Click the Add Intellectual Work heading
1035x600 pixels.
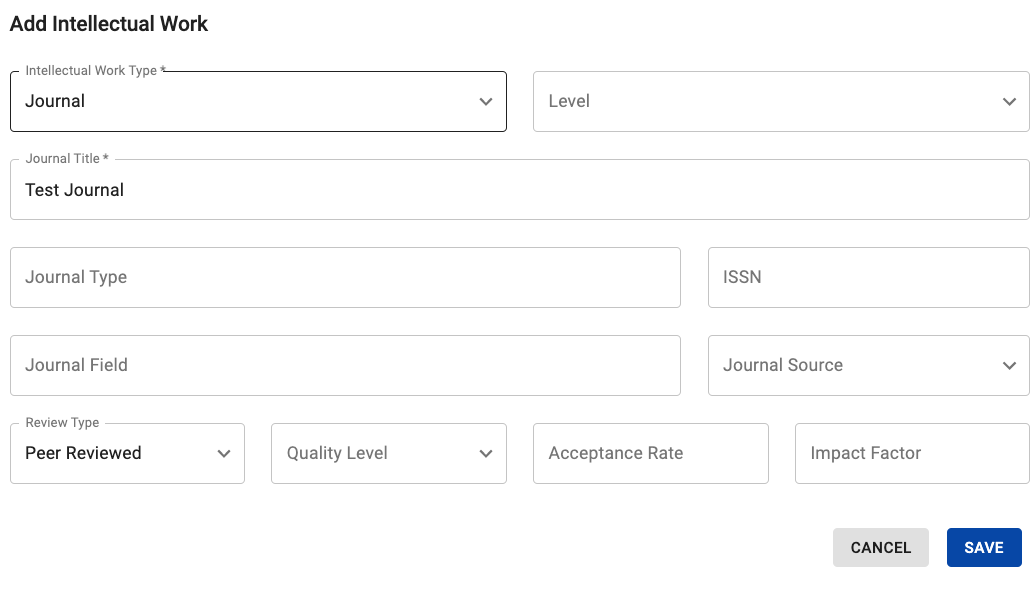click(x=109, y=24)
